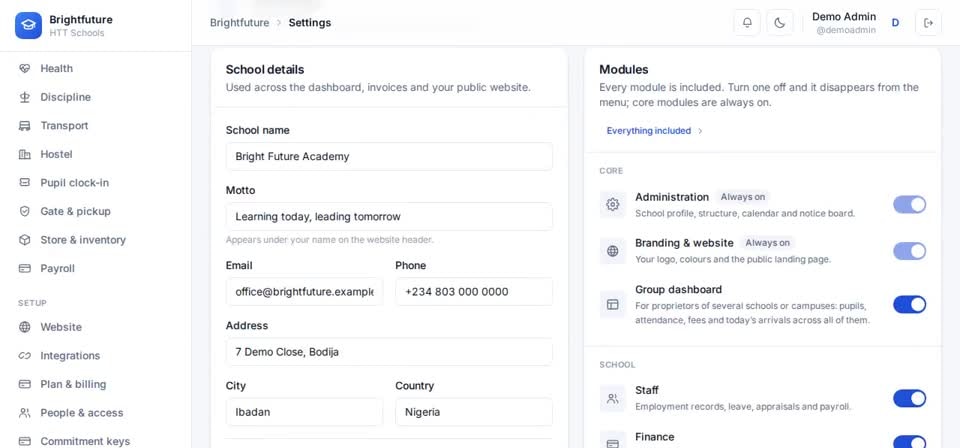This screenshot has height=448, width=960.
Task: Open the notifications bell
Action: [747, 23]
